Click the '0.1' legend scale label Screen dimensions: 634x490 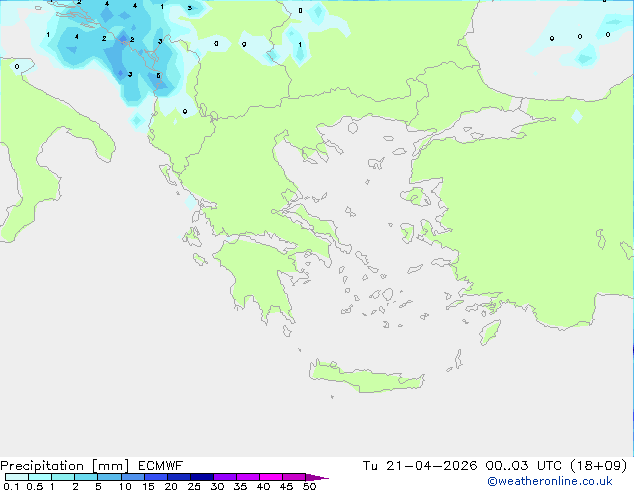coord(11,486)
